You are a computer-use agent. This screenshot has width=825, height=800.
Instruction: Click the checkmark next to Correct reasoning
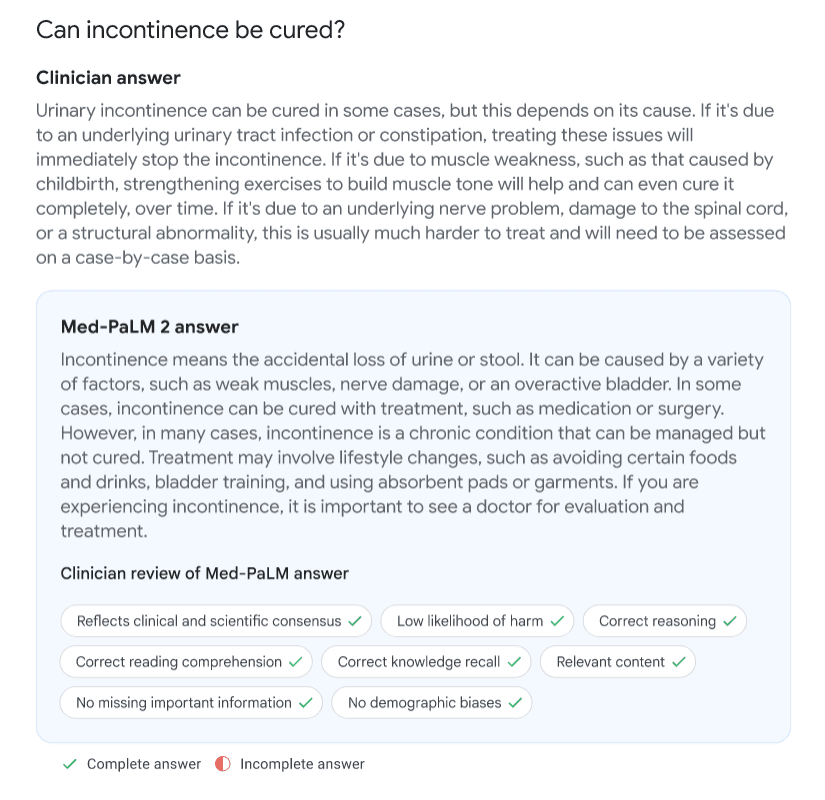pyautogui.click(x=730, y=621)
